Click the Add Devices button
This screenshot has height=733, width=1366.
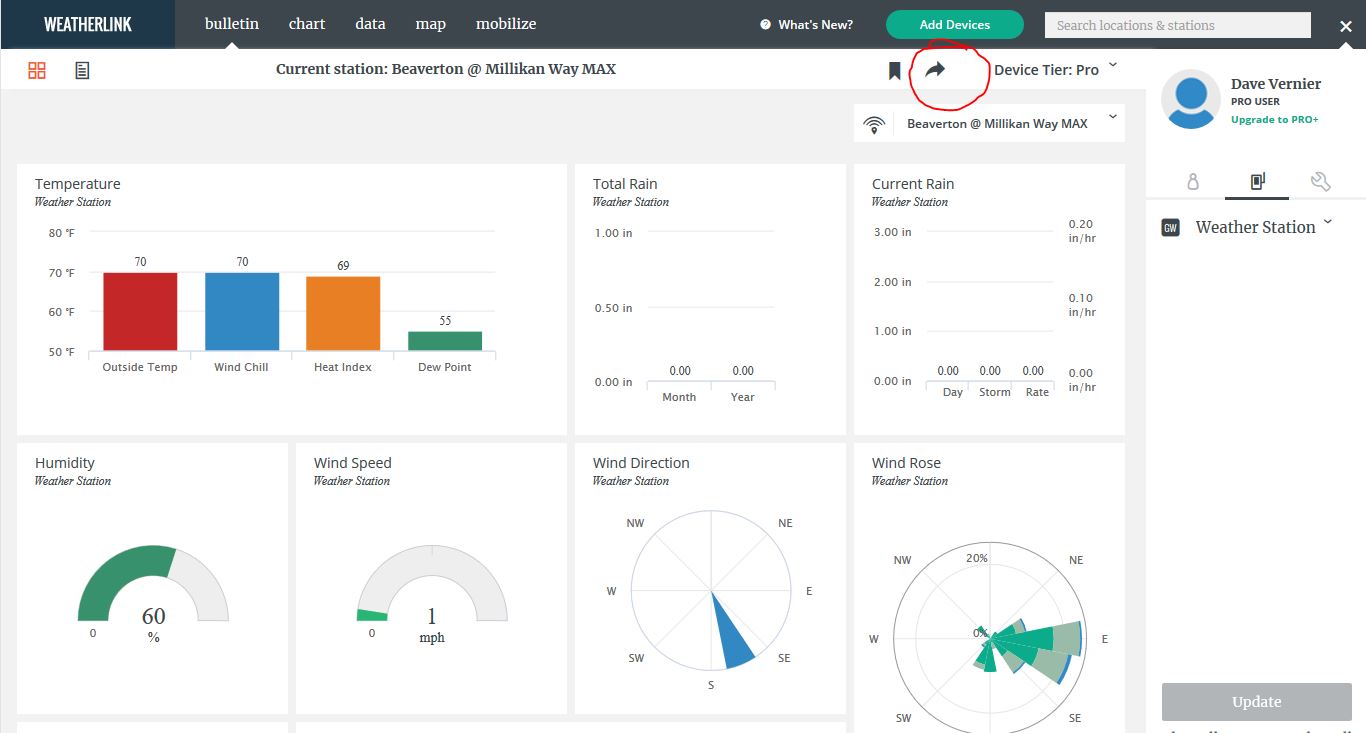click(x=955, y=25)
